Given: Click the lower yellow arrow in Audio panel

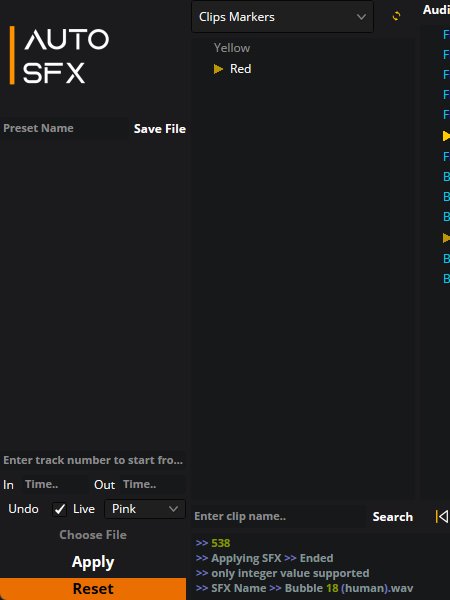Looking at the screenshot, I should tap(446, 238).
